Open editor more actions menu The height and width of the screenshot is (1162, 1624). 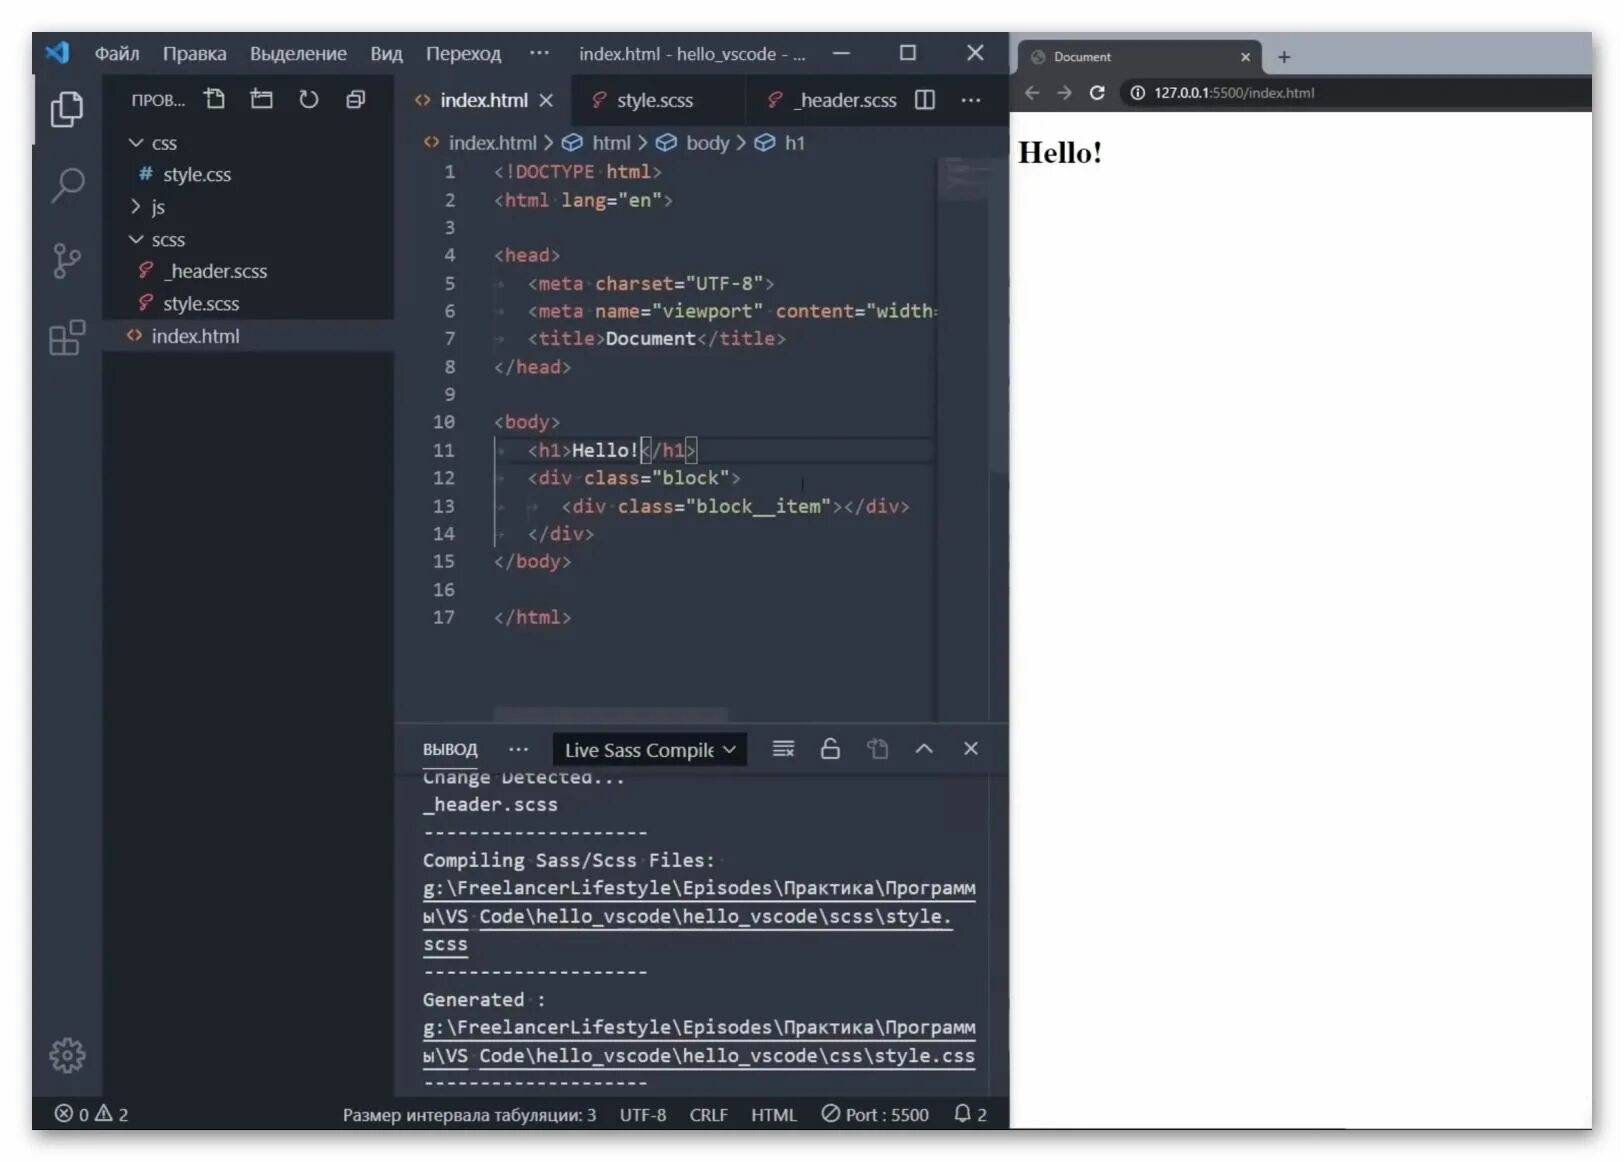pyautogui.click(x=971, y=100)
